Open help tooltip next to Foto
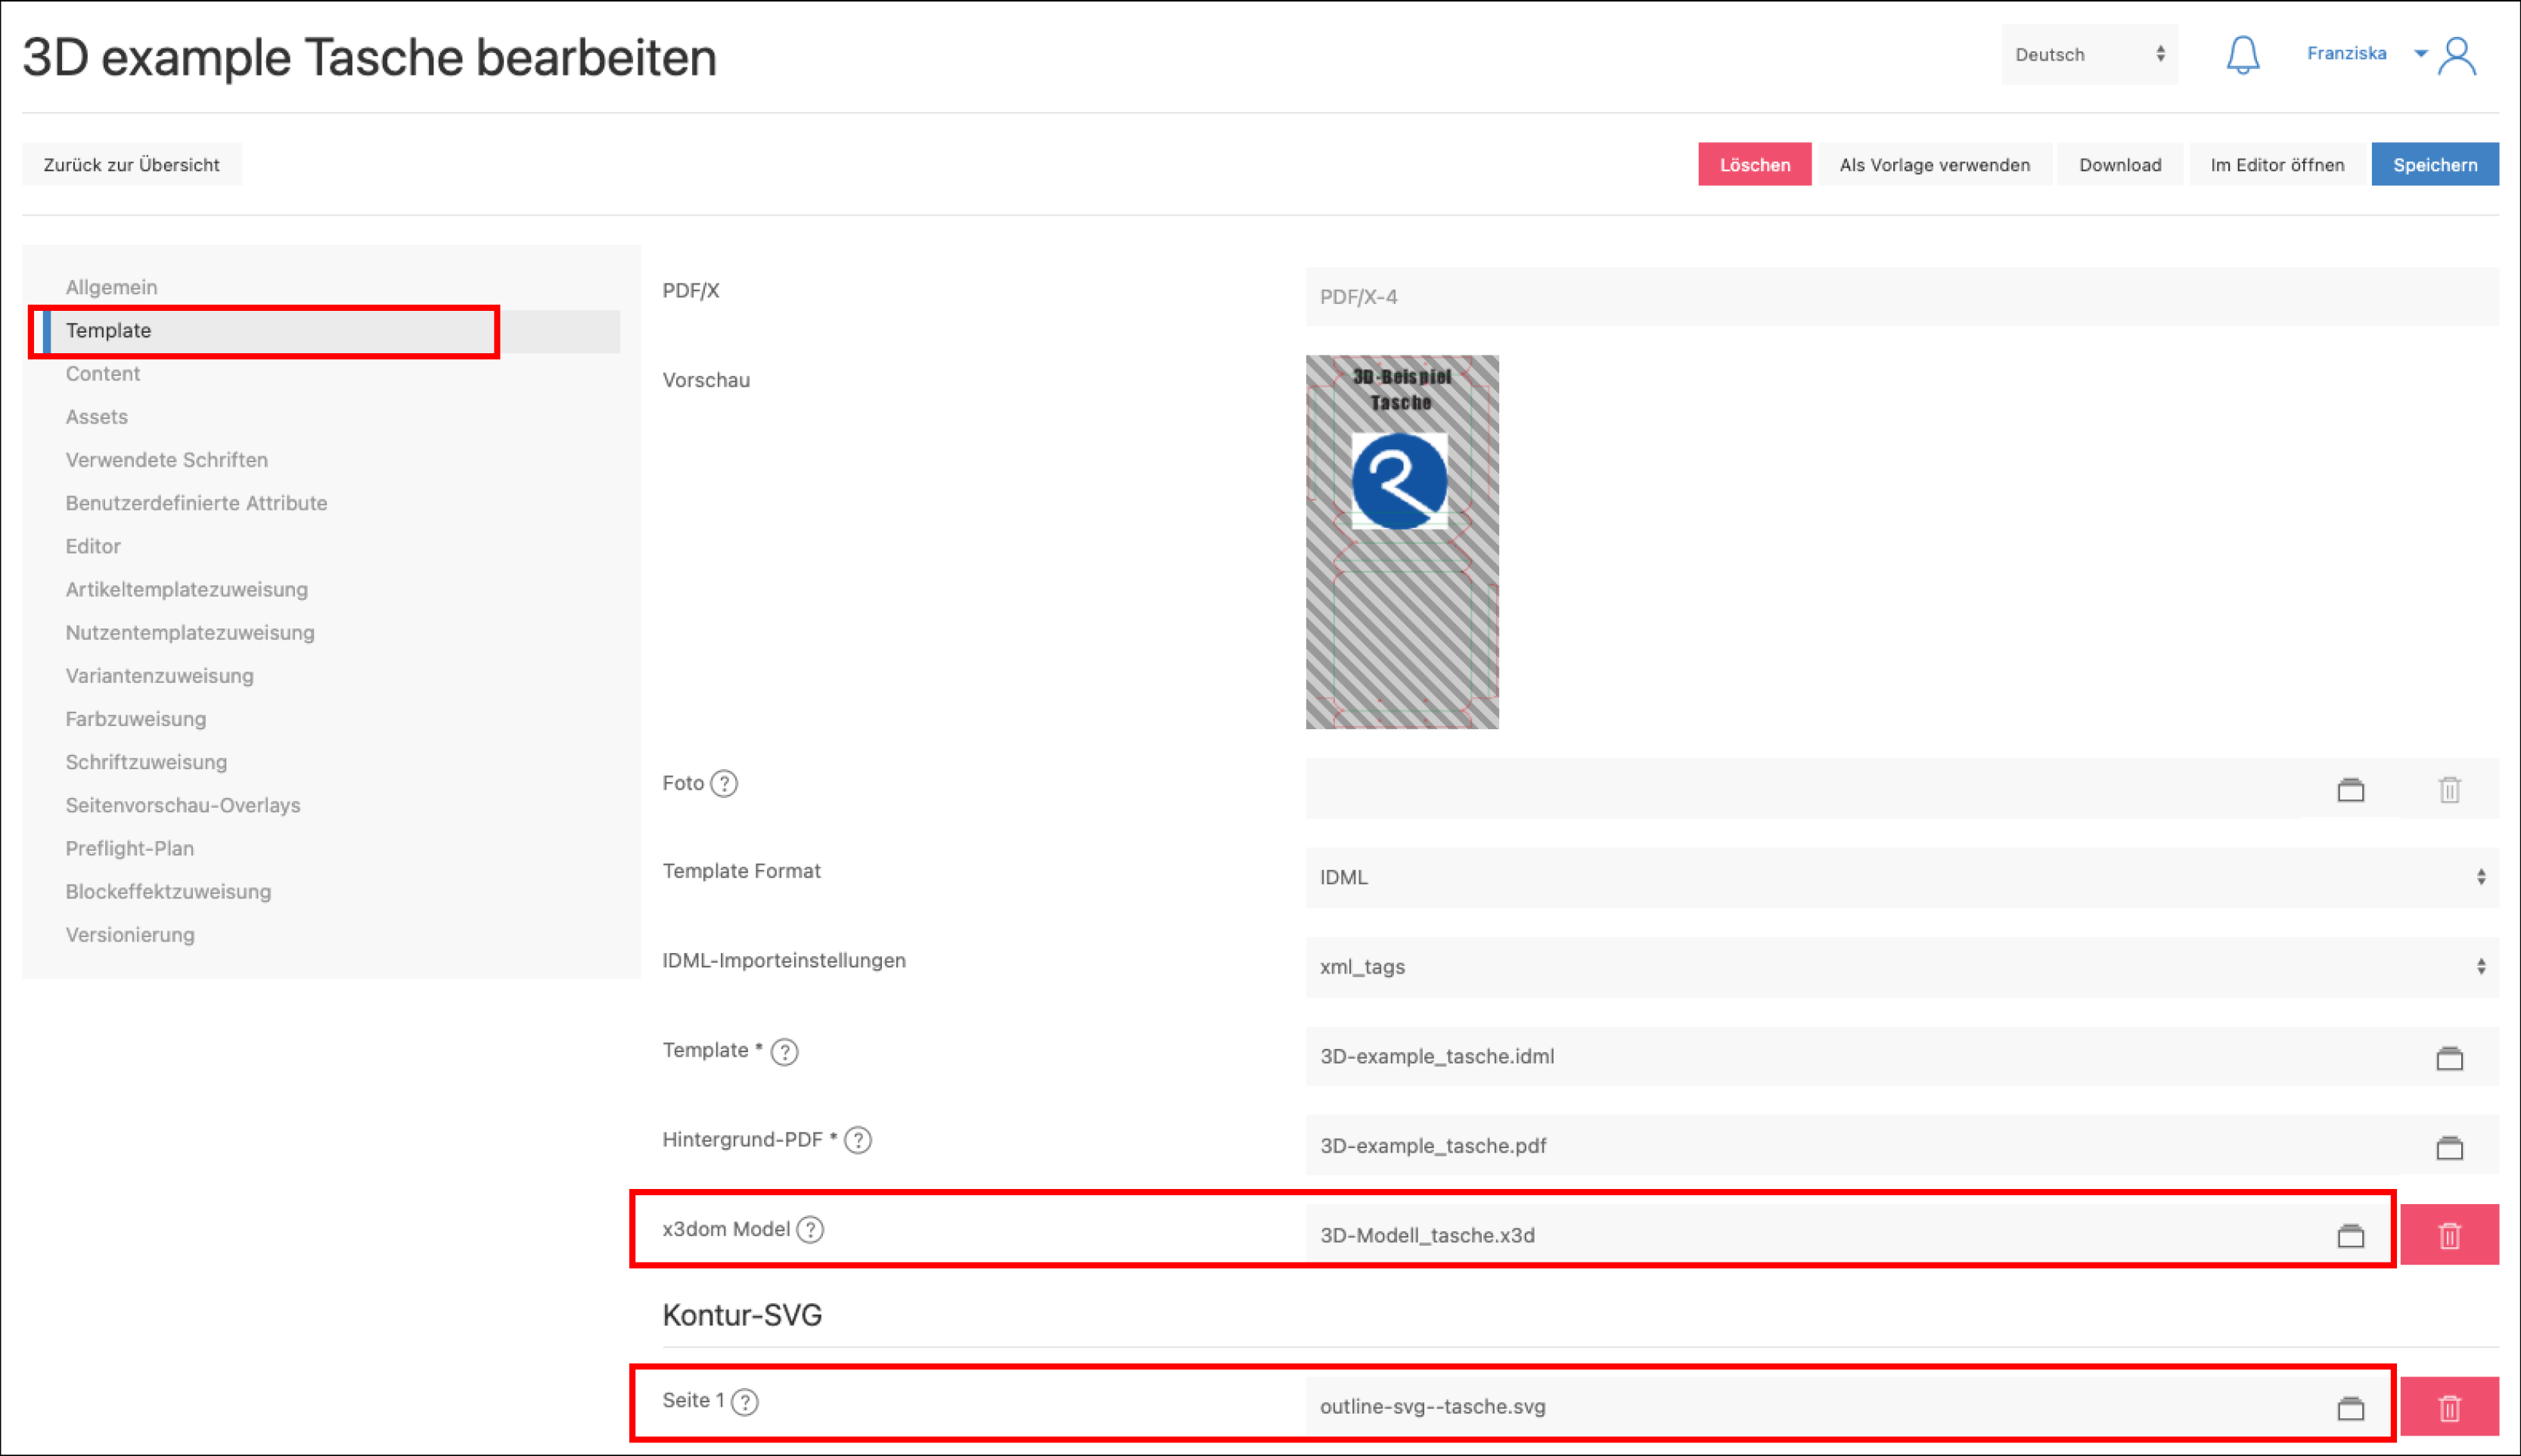 click(724, 784)
